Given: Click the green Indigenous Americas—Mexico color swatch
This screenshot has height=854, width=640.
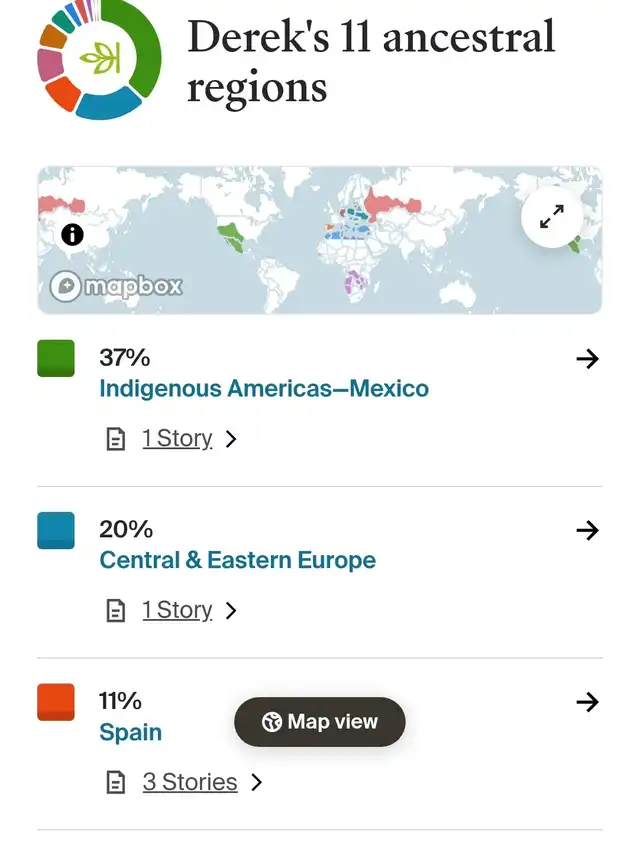Looking at the screenshot, I should tap(56, 358).
